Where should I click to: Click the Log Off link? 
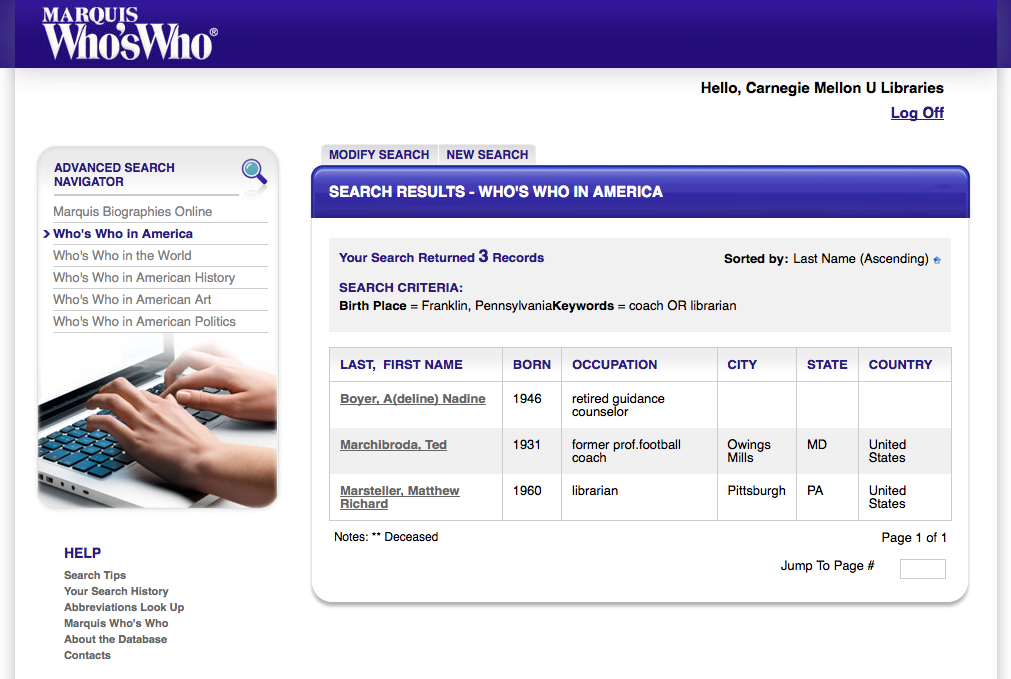click(x=917, y=113)
